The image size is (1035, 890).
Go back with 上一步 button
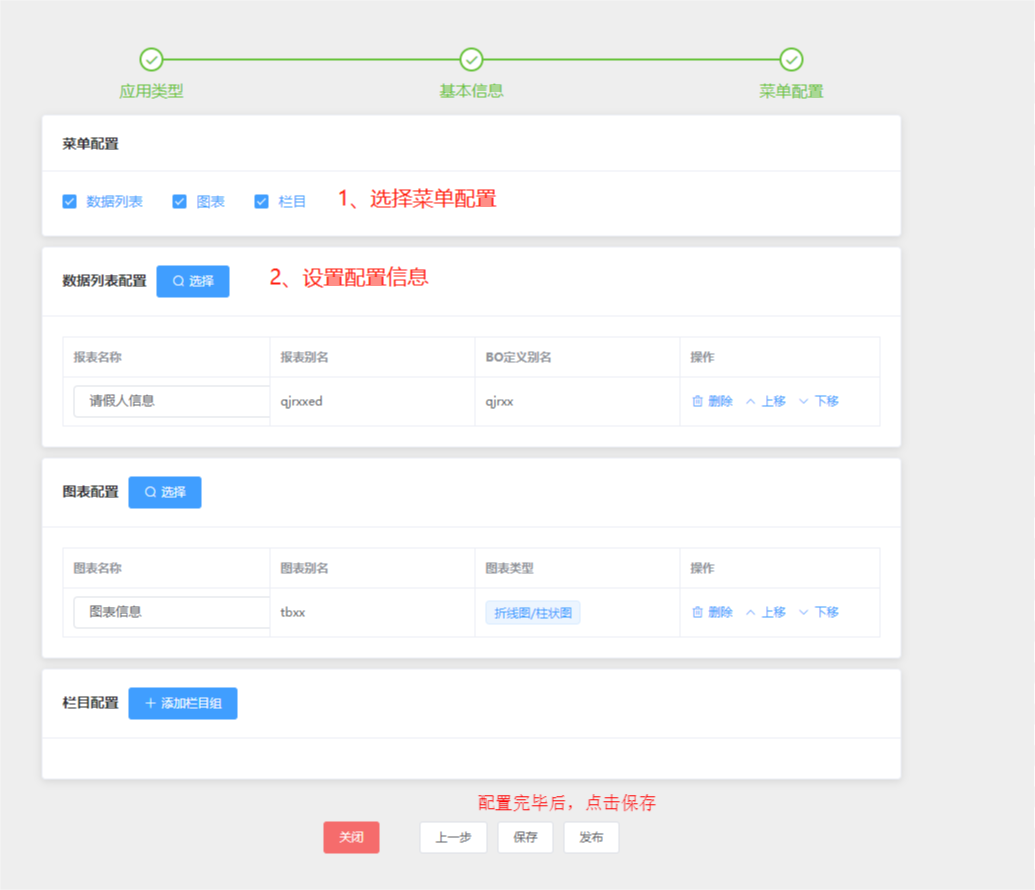[x=453, y=837]
